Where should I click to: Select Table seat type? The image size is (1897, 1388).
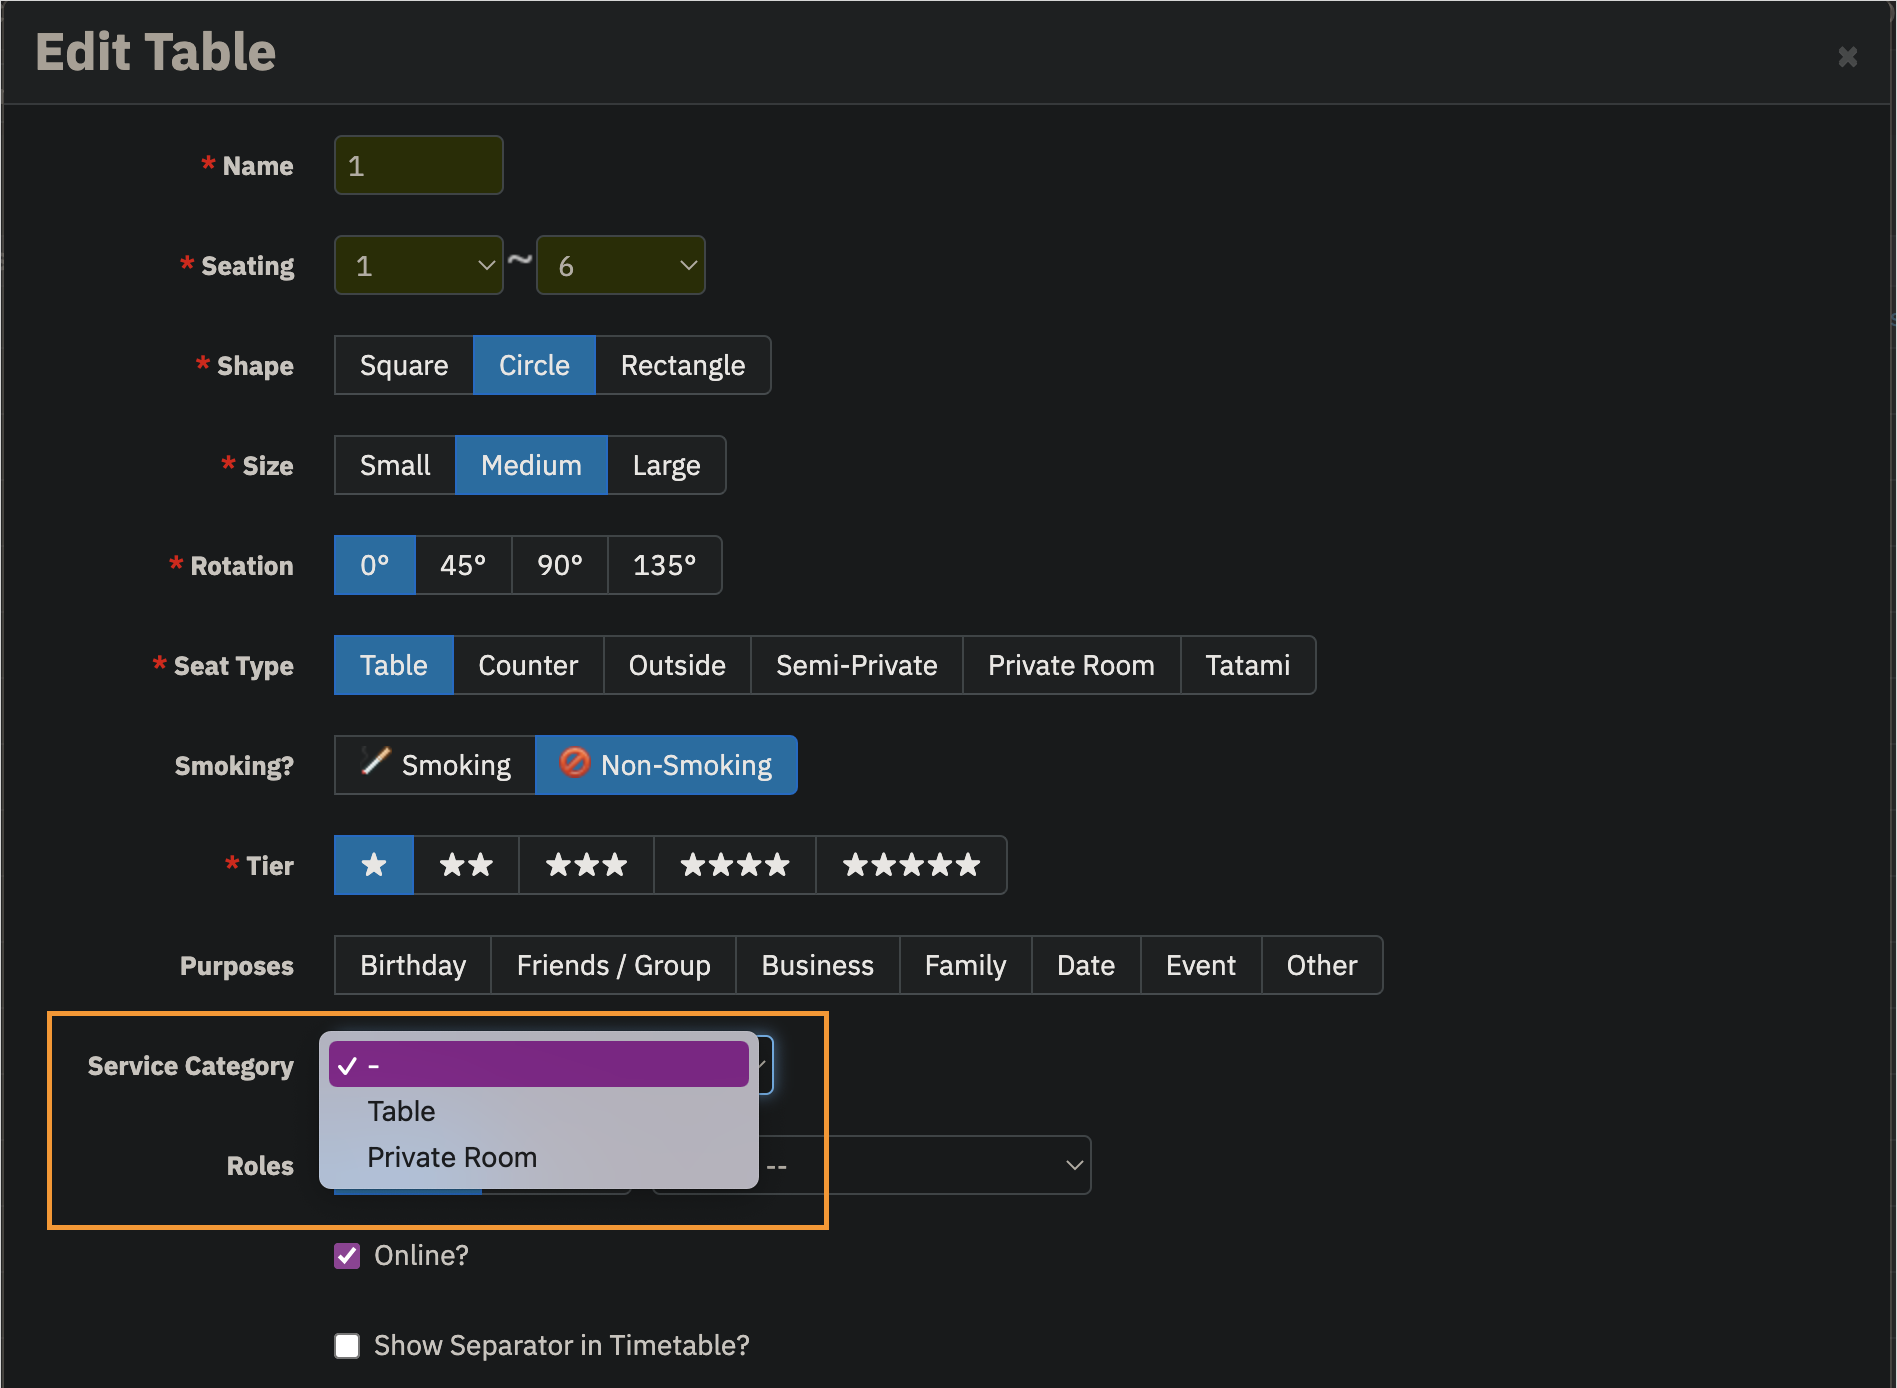[x=394, y=665]
